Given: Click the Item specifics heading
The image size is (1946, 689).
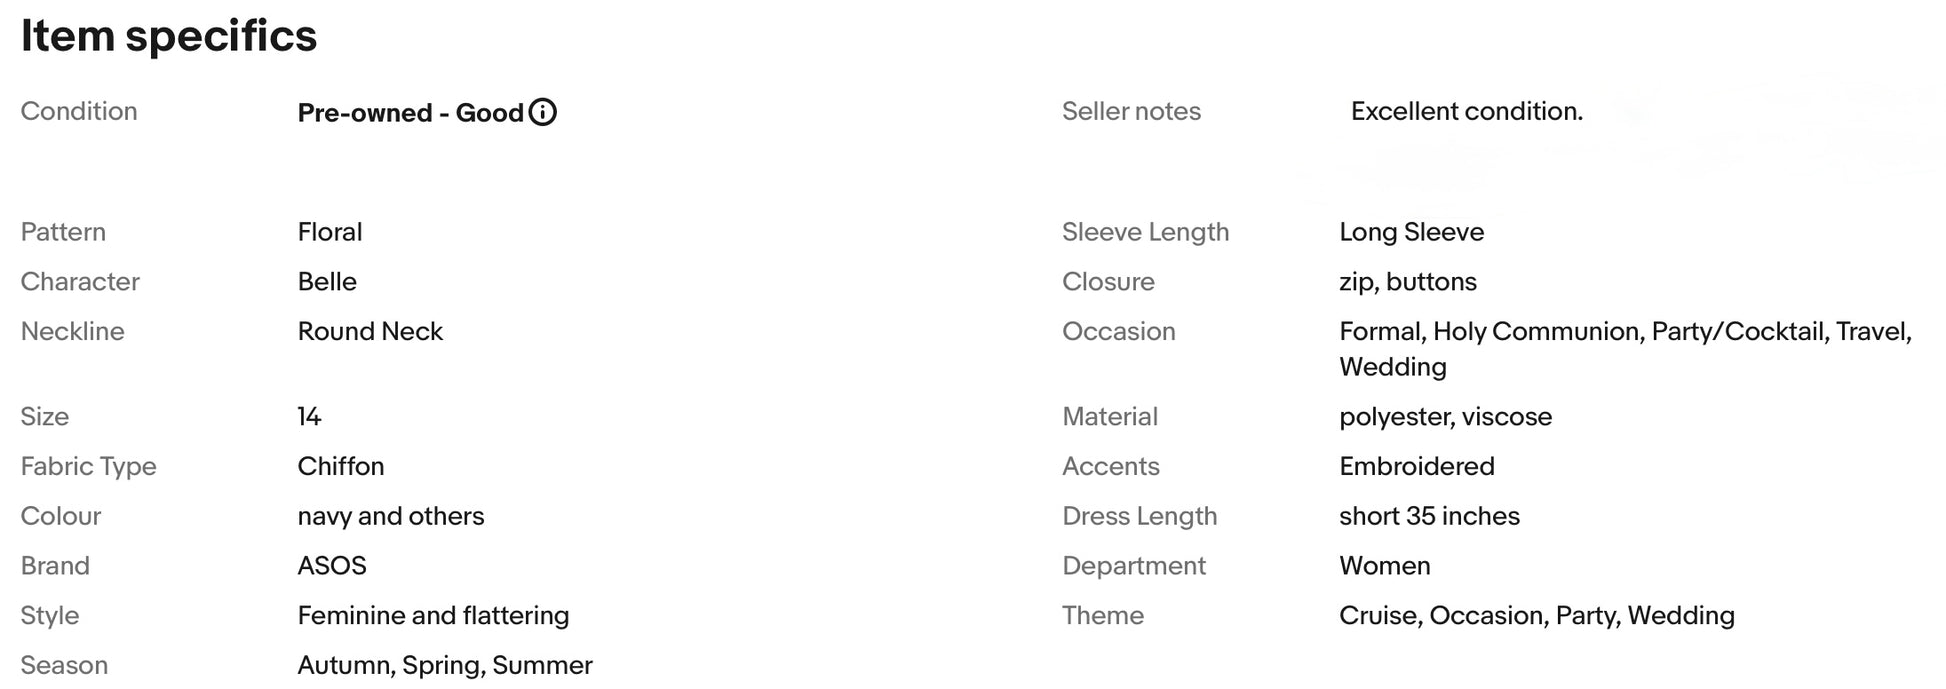Looking at the screenshot, I should click(x=169, y=36).
